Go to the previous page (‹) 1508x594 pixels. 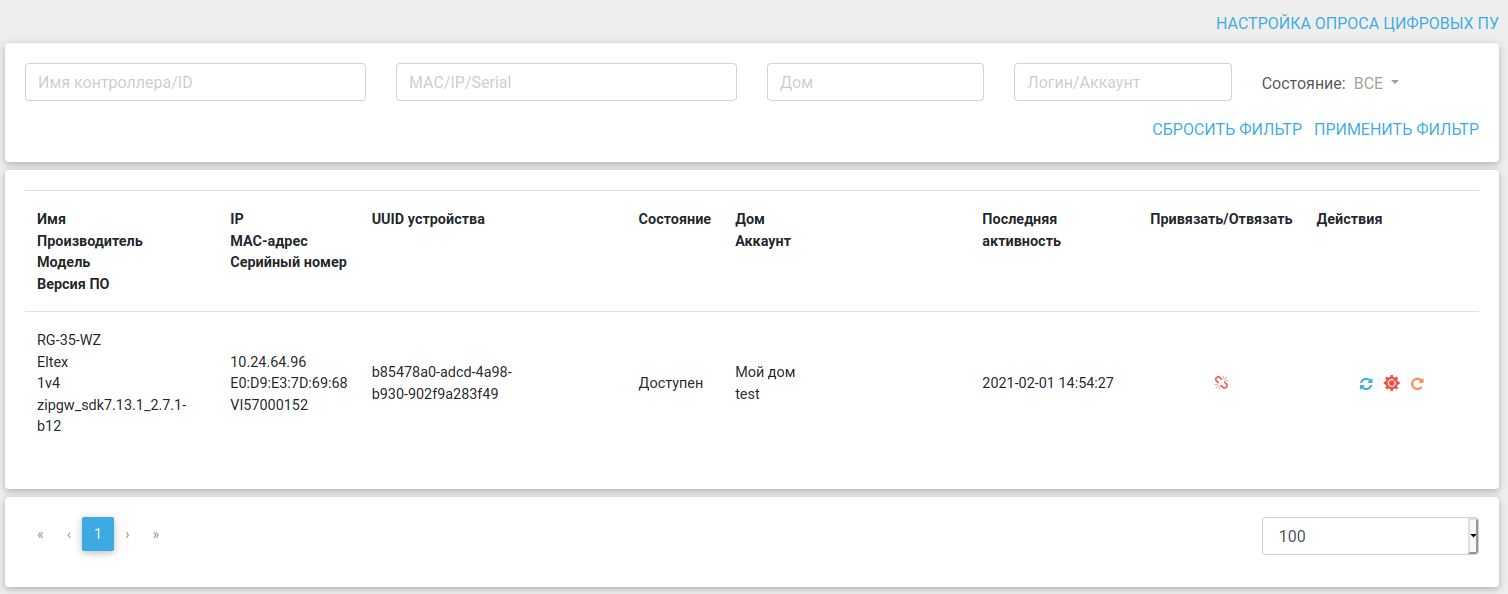(x=69, y=535)
